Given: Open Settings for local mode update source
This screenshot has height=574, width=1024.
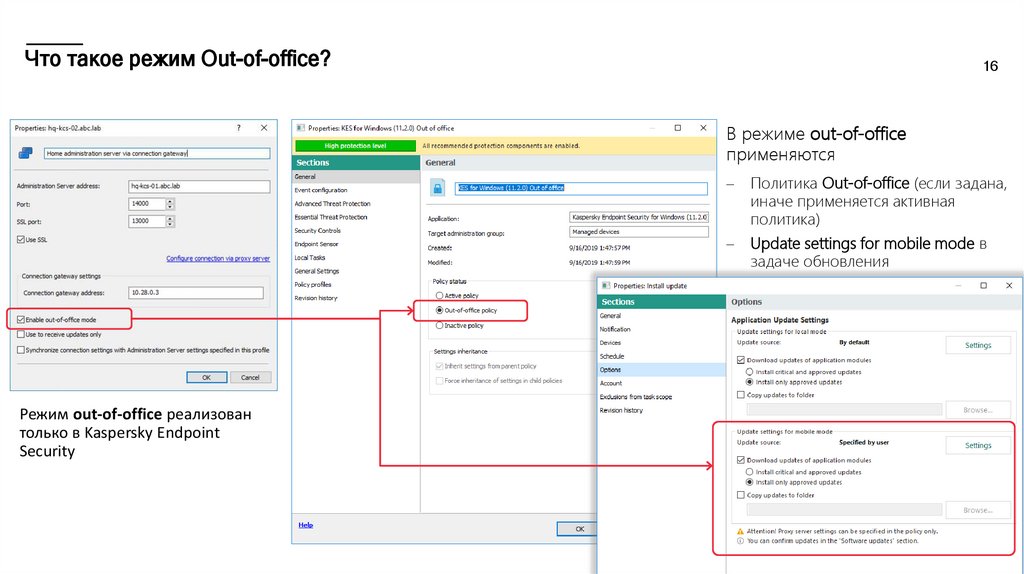Looking at the screenshot, I should coord(978,345).
